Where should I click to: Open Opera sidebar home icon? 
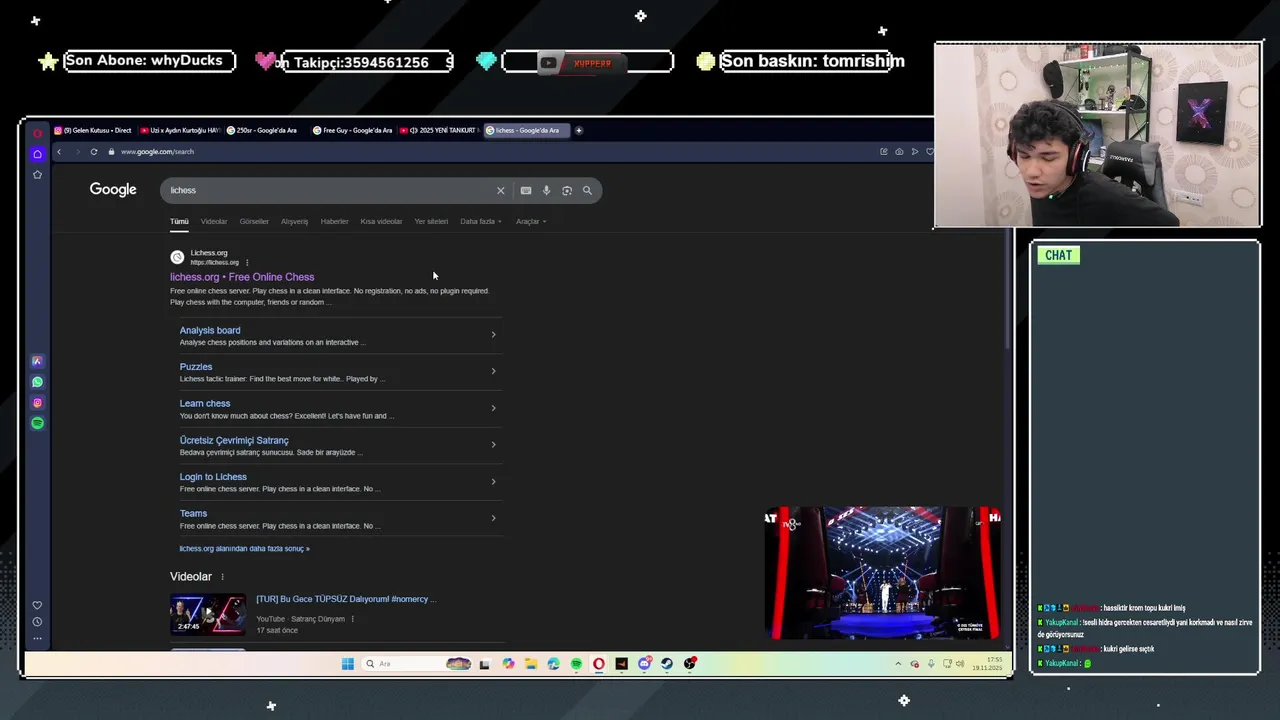coord(37,154)
